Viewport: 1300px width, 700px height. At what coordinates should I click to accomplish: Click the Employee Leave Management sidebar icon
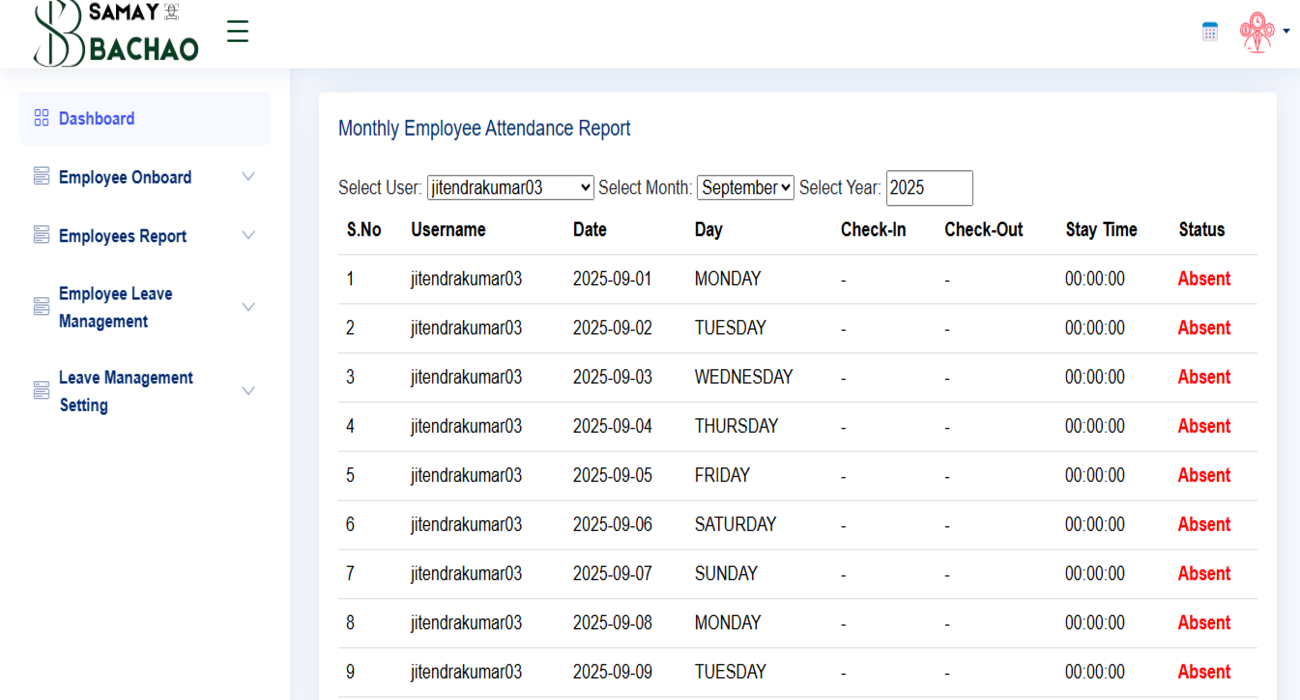tap(41, 307)
